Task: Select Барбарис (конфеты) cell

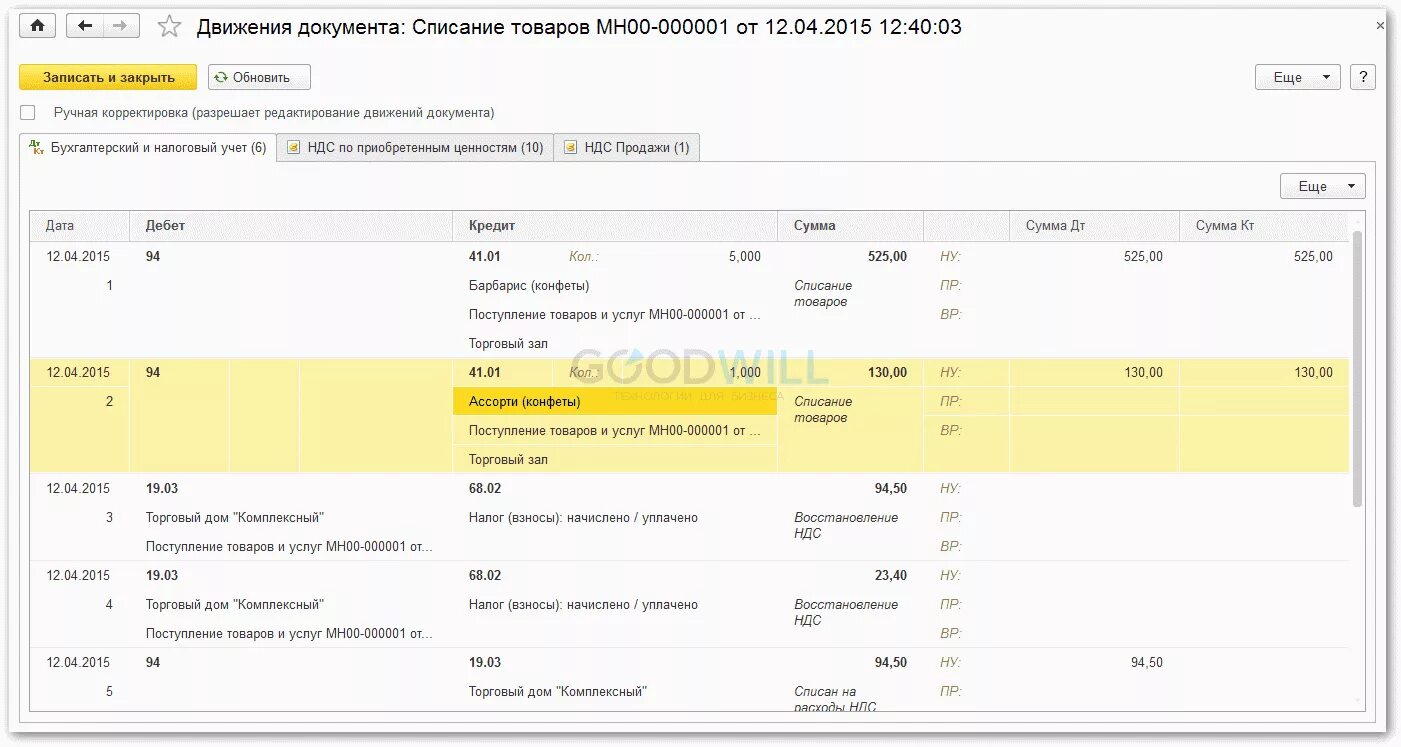Action: (529, 285)
